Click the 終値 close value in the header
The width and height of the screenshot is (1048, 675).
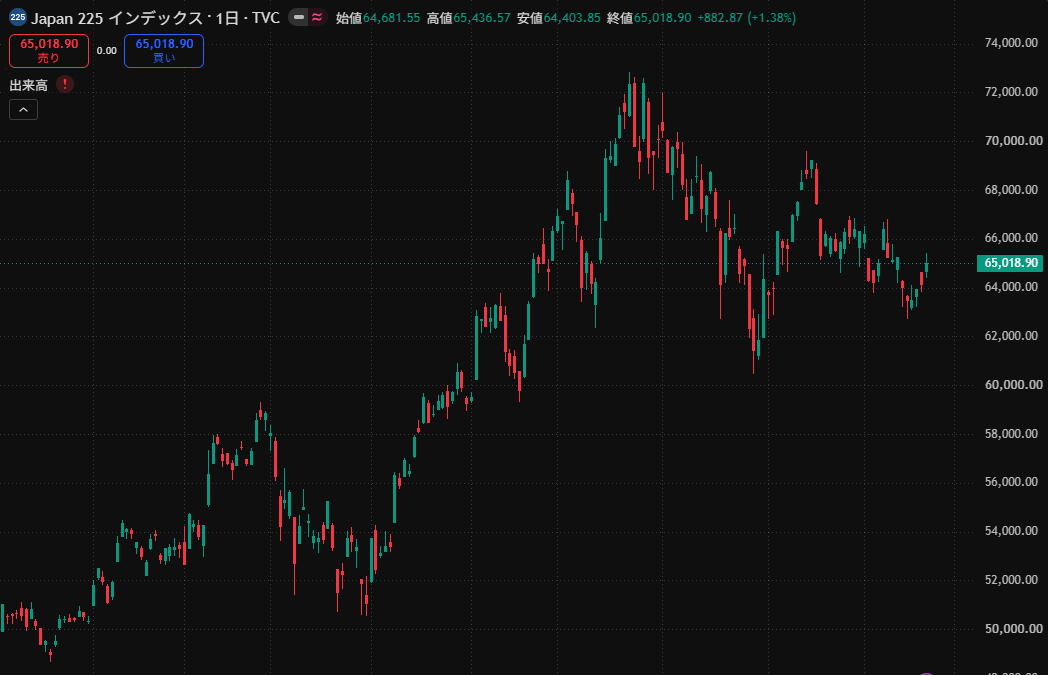tap(662, 18)
